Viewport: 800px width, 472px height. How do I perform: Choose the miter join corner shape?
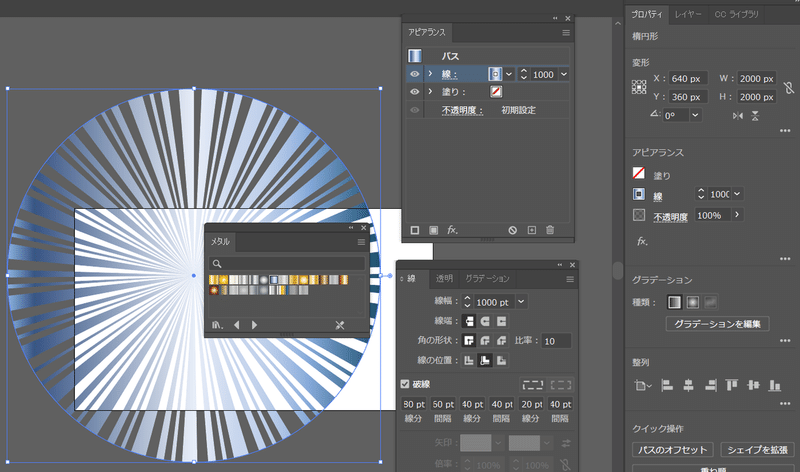pyautogui.click(x=468, y=340)
